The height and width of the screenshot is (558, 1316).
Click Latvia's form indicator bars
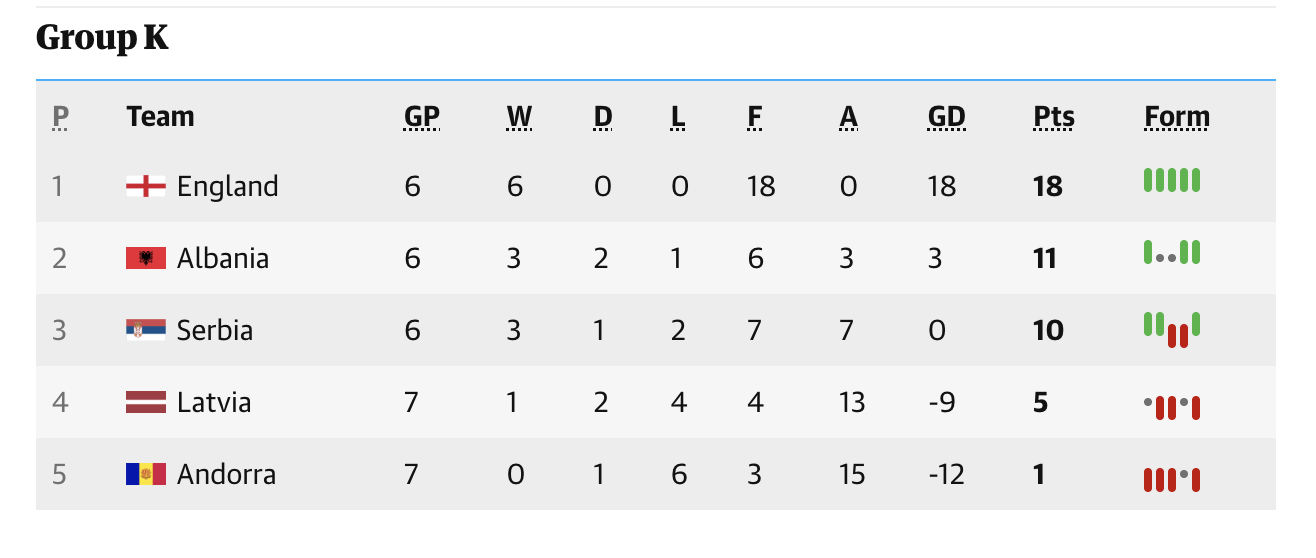click(x=1171, y=406)
